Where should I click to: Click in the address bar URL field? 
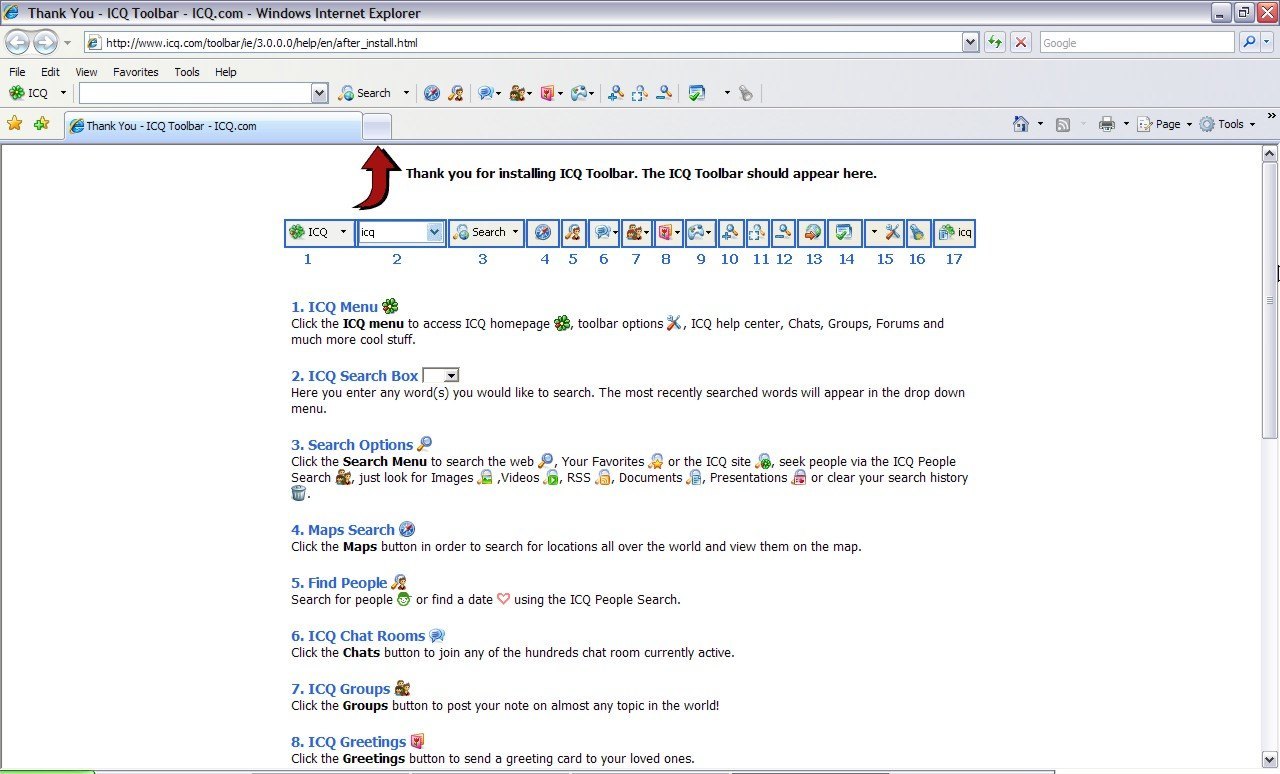[x=522, y=43]
